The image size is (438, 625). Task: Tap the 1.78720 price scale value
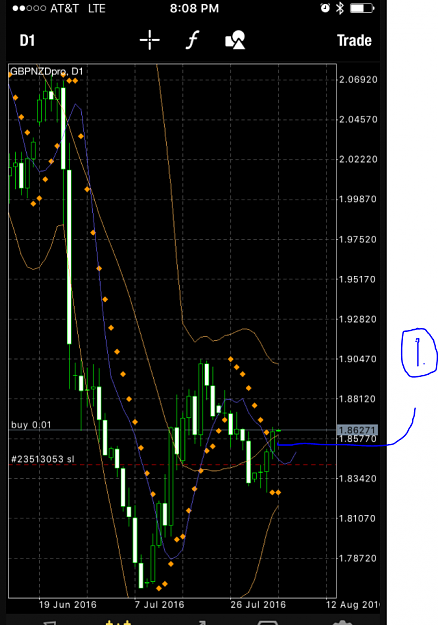click(x=358, y=558)
